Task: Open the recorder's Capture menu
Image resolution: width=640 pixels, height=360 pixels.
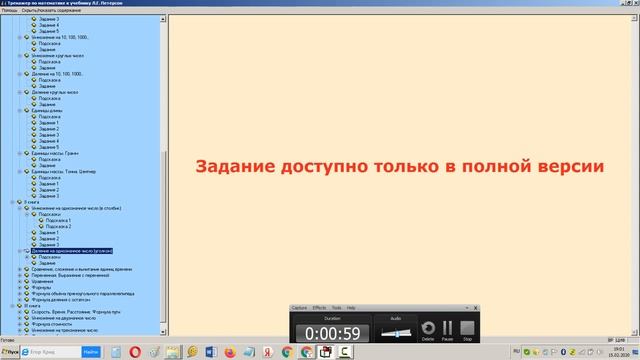Action: (299, 308)
